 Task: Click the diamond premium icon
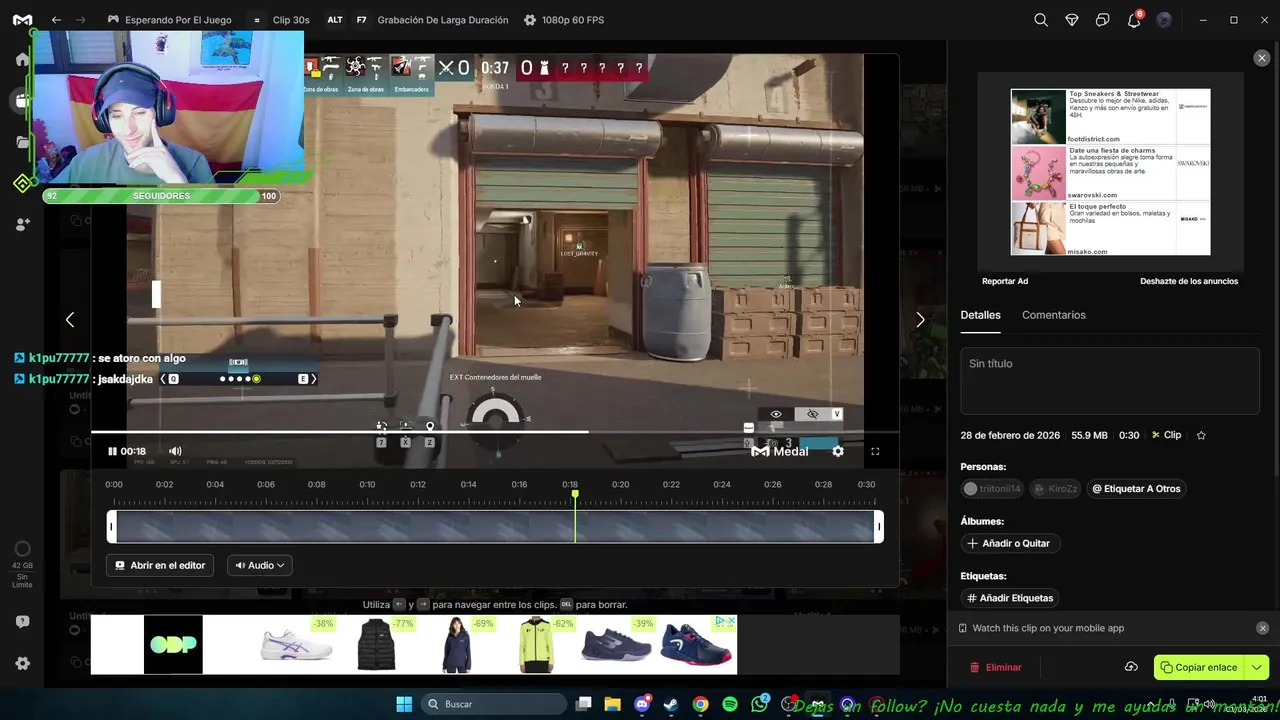1072,20
